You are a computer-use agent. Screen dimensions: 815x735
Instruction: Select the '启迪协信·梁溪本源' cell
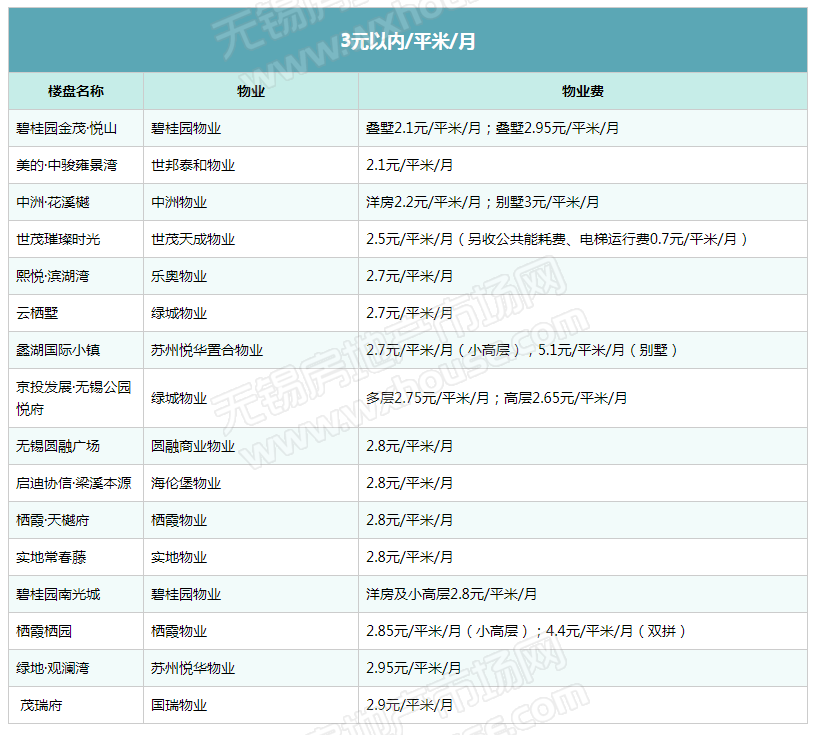(76, 483)
